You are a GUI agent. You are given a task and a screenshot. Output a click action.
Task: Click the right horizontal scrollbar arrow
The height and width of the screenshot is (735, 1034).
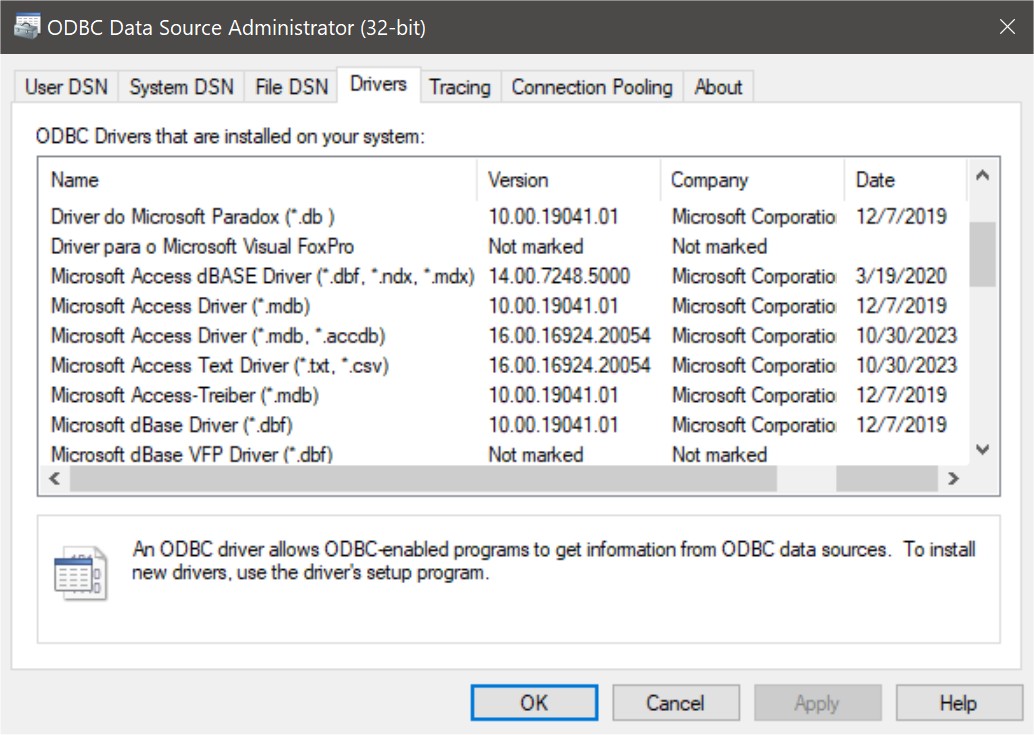(954, 480)
